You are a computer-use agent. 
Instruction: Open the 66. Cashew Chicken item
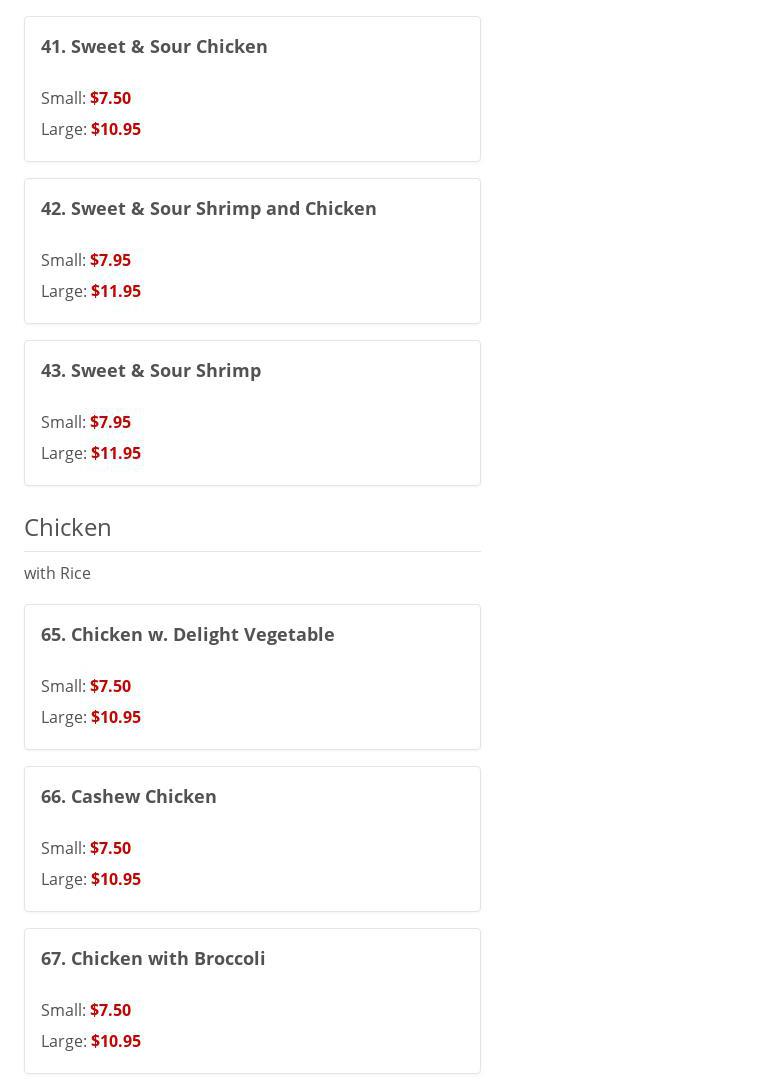coord(128,796)
